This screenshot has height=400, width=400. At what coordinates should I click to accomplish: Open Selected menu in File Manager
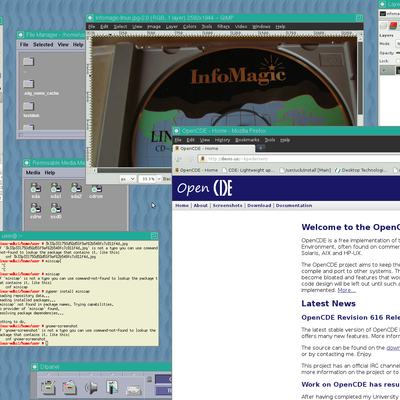tap(43, 44)
